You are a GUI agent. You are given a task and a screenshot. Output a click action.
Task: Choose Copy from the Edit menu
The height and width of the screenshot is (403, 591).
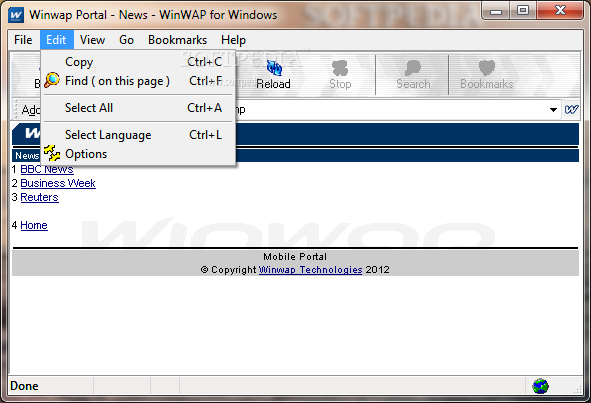coord(138,62)
